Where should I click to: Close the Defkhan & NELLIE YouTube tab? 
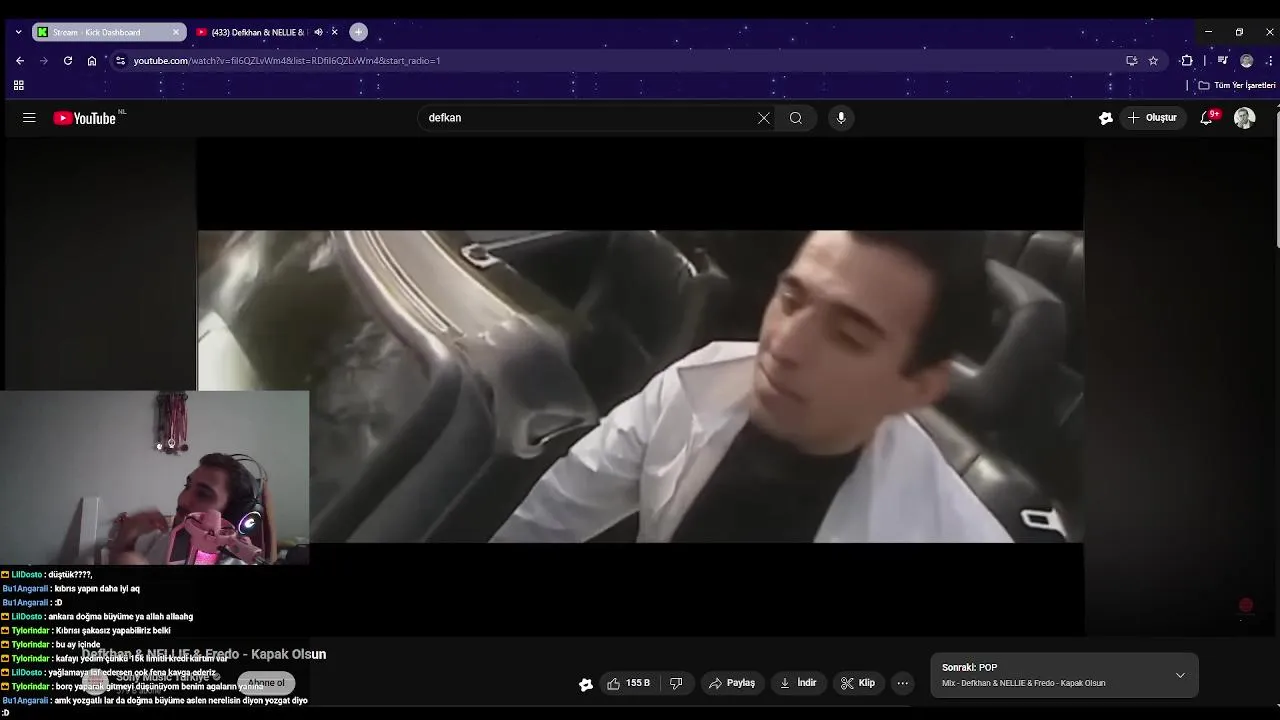(334, 32)
